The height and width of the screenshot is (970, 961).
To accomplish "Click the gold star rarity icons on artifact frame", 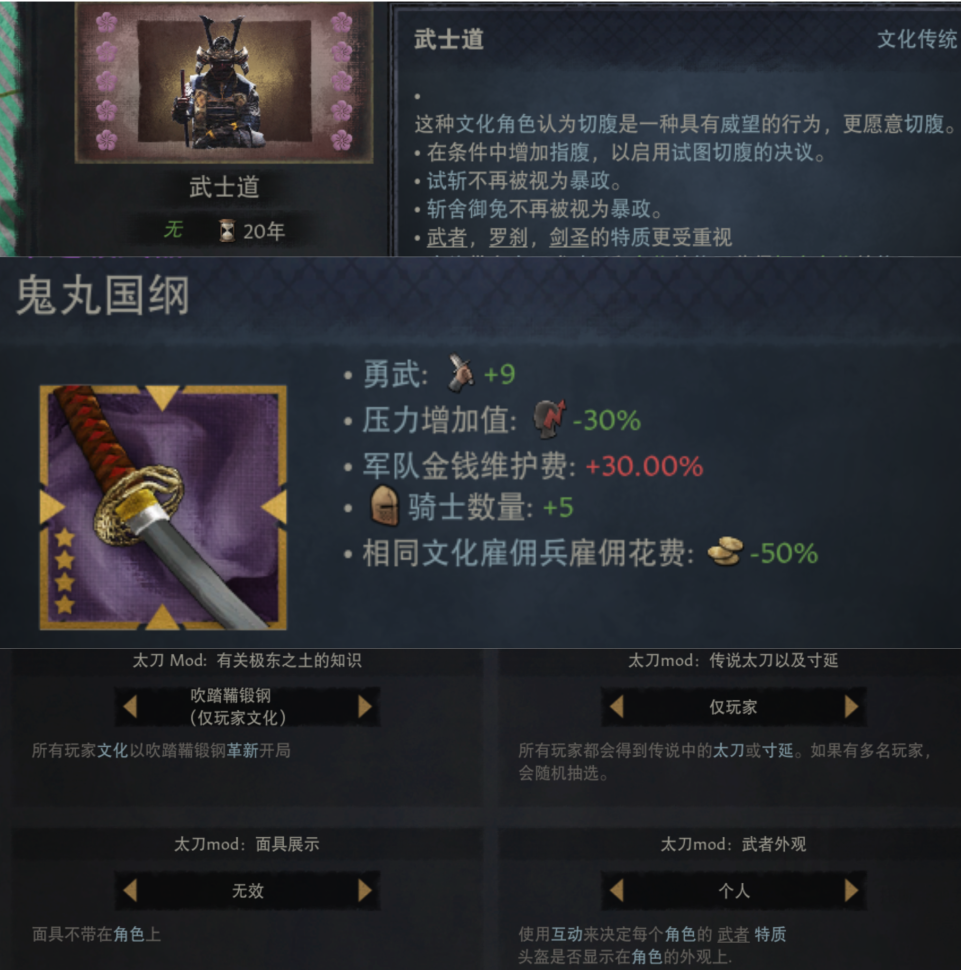I will click(x=64, y=571).
